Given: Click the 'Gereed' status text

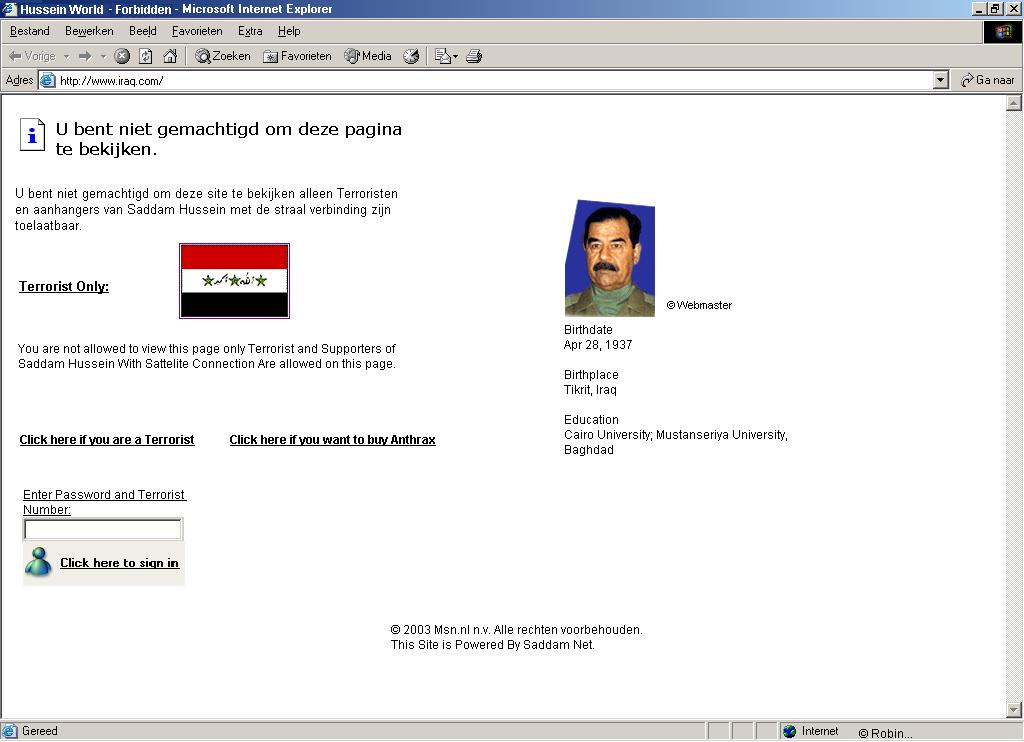Looking at the screenshot, I should 40,732.
